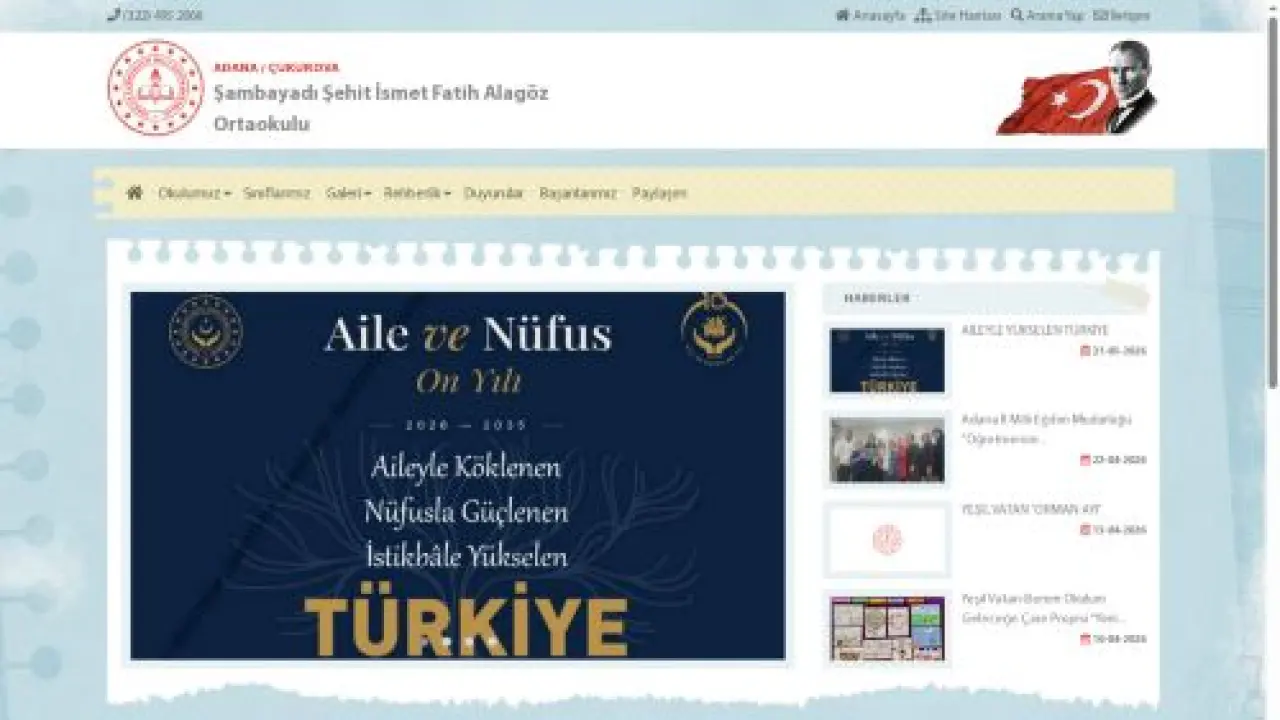
Task: Click the Atatürk and Turkish flag image
Action: coord(1077,88)
